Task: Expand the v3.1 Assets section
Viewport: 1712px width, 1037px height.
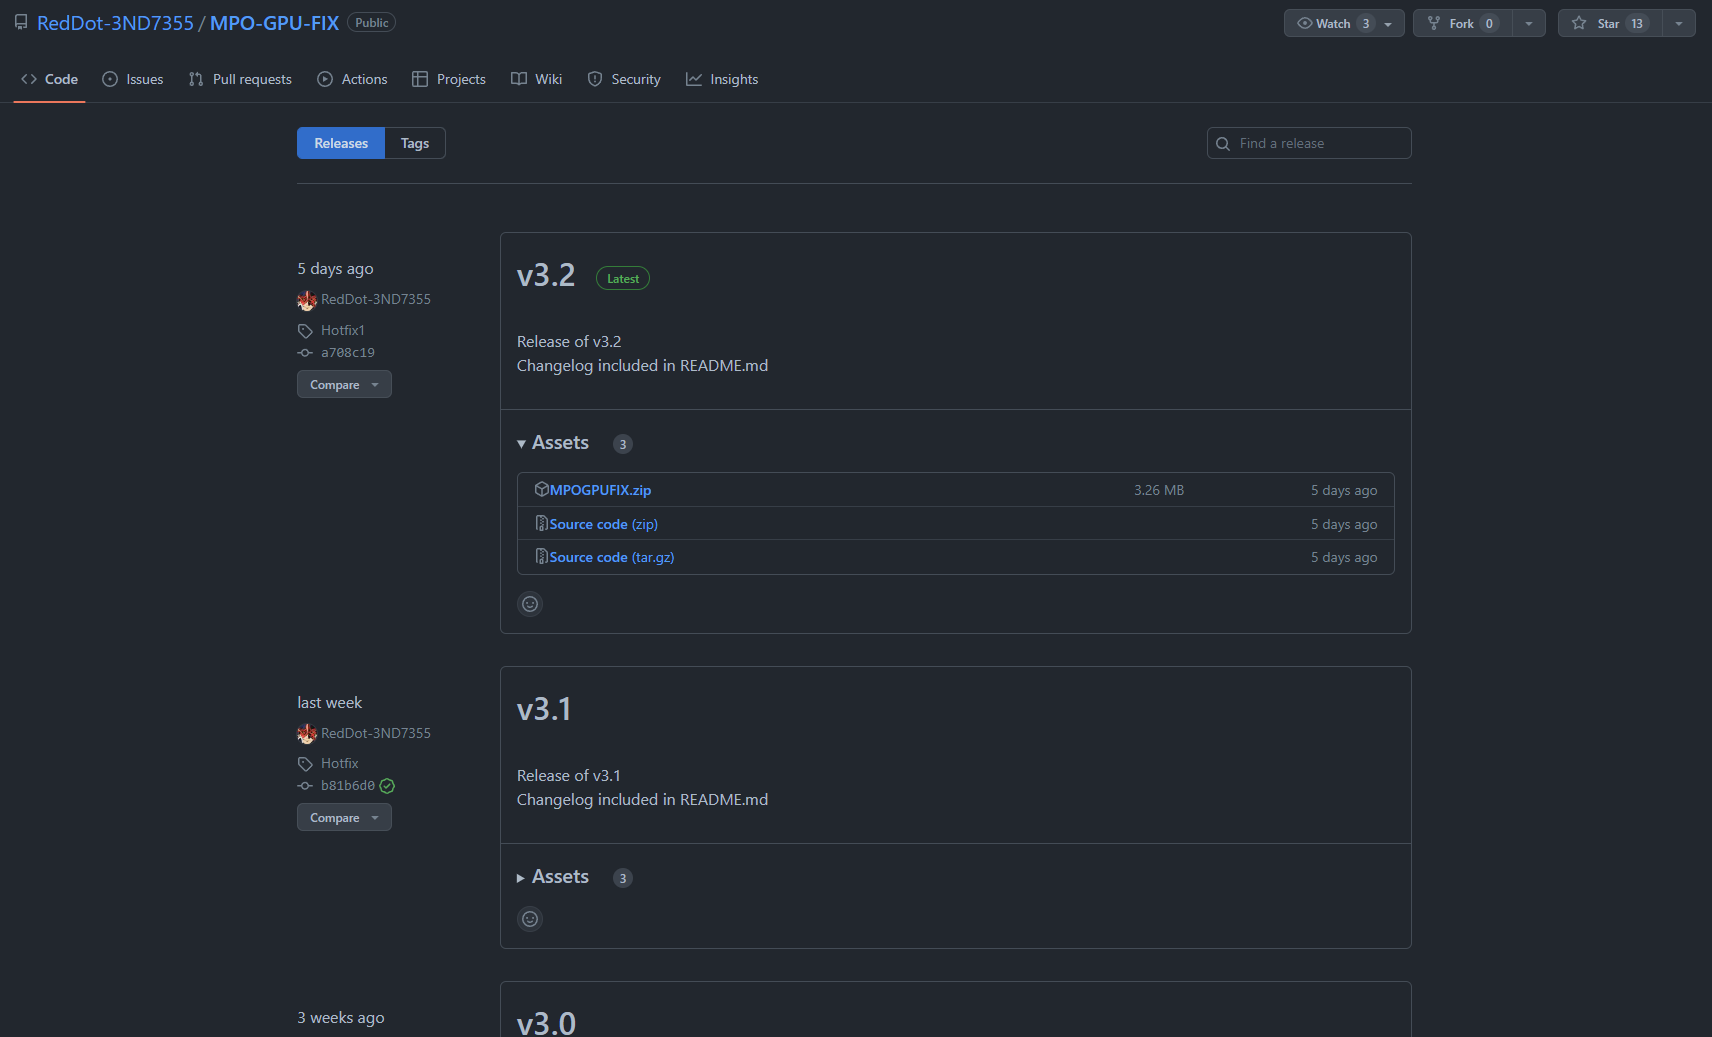Action: [x=553, y=877]
